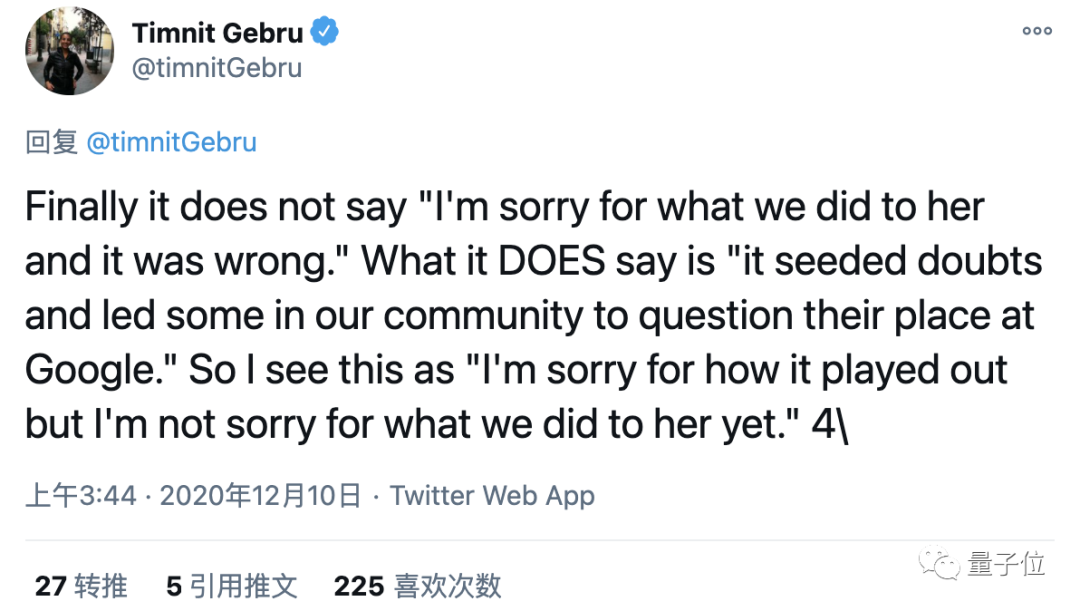Click the word "Google." in the tweet
Image resolution: width=1080 pixels, height=611 pixels.
click(99, 370)
